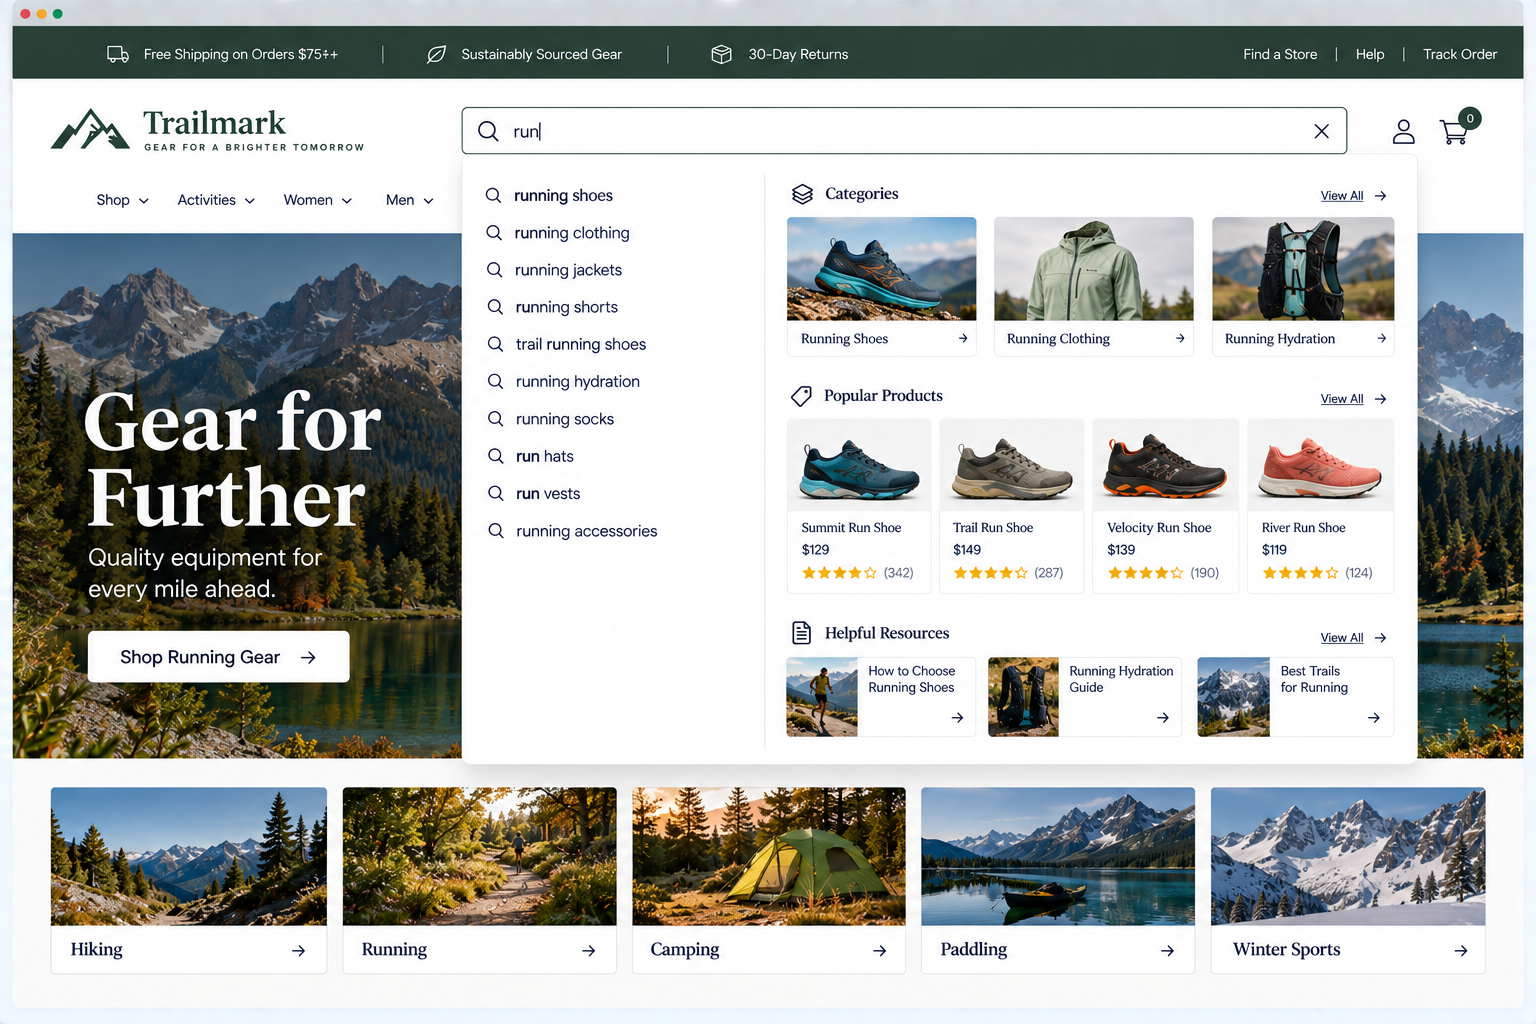This screenshot has height=1024, width=1536.
Task: Open the Find a Store link
Action: tap(1280, 54)
